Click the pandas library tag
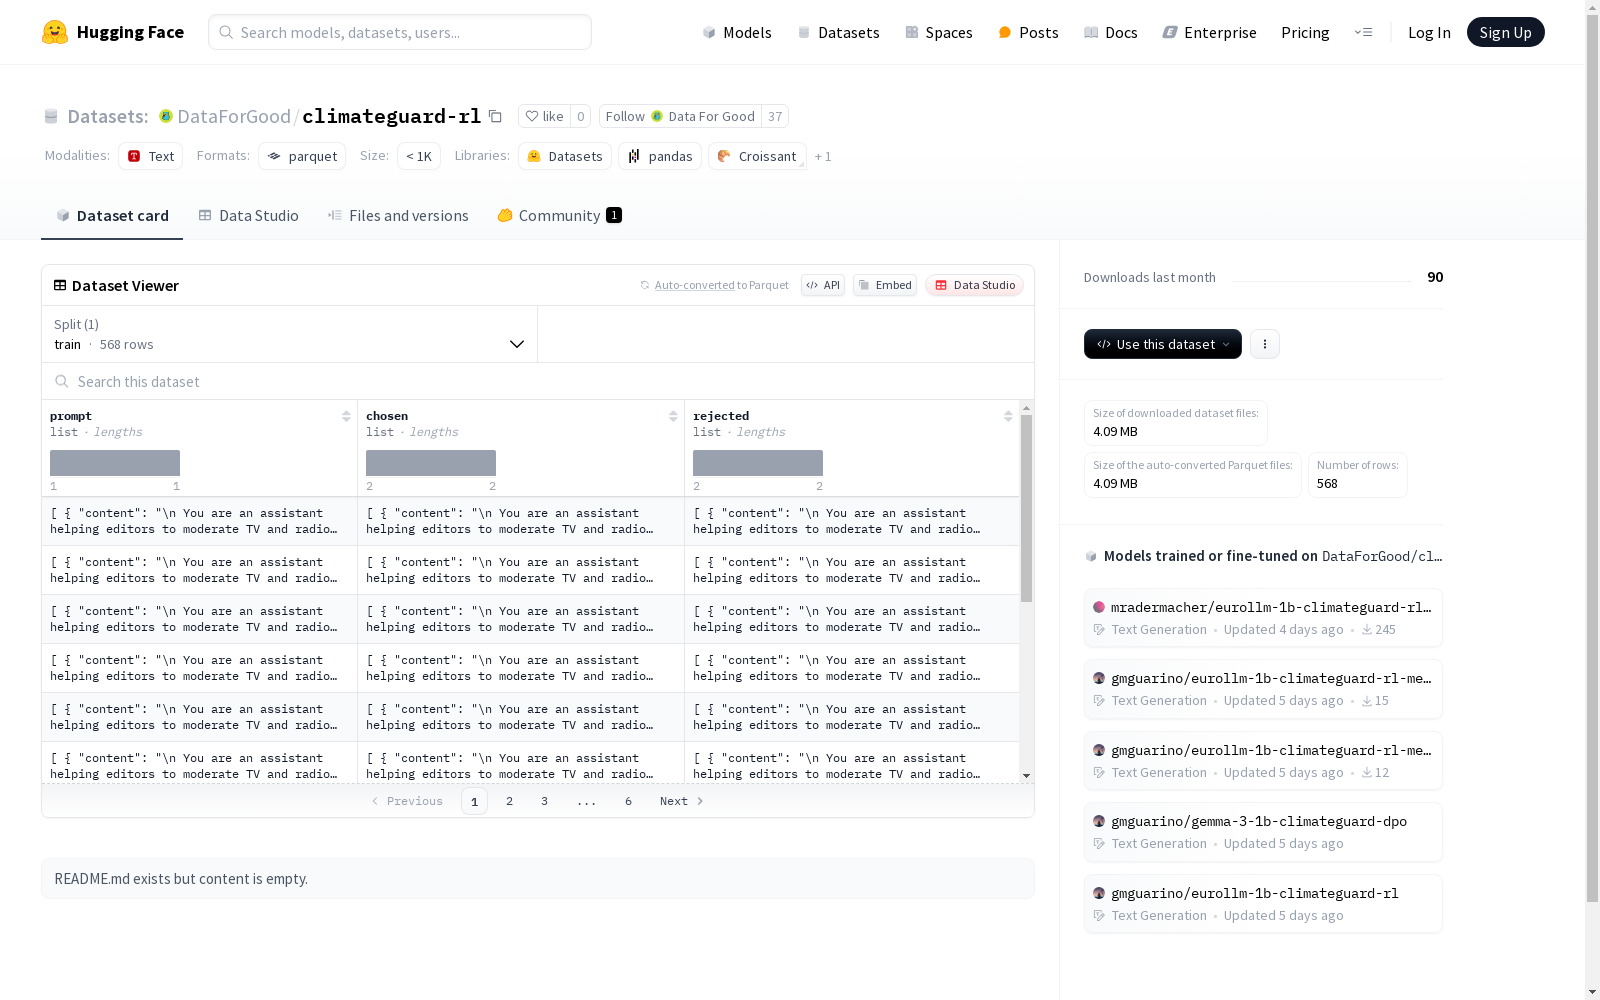The height and width of the screenshot is (1000, 1600). (x=660, y=156)
